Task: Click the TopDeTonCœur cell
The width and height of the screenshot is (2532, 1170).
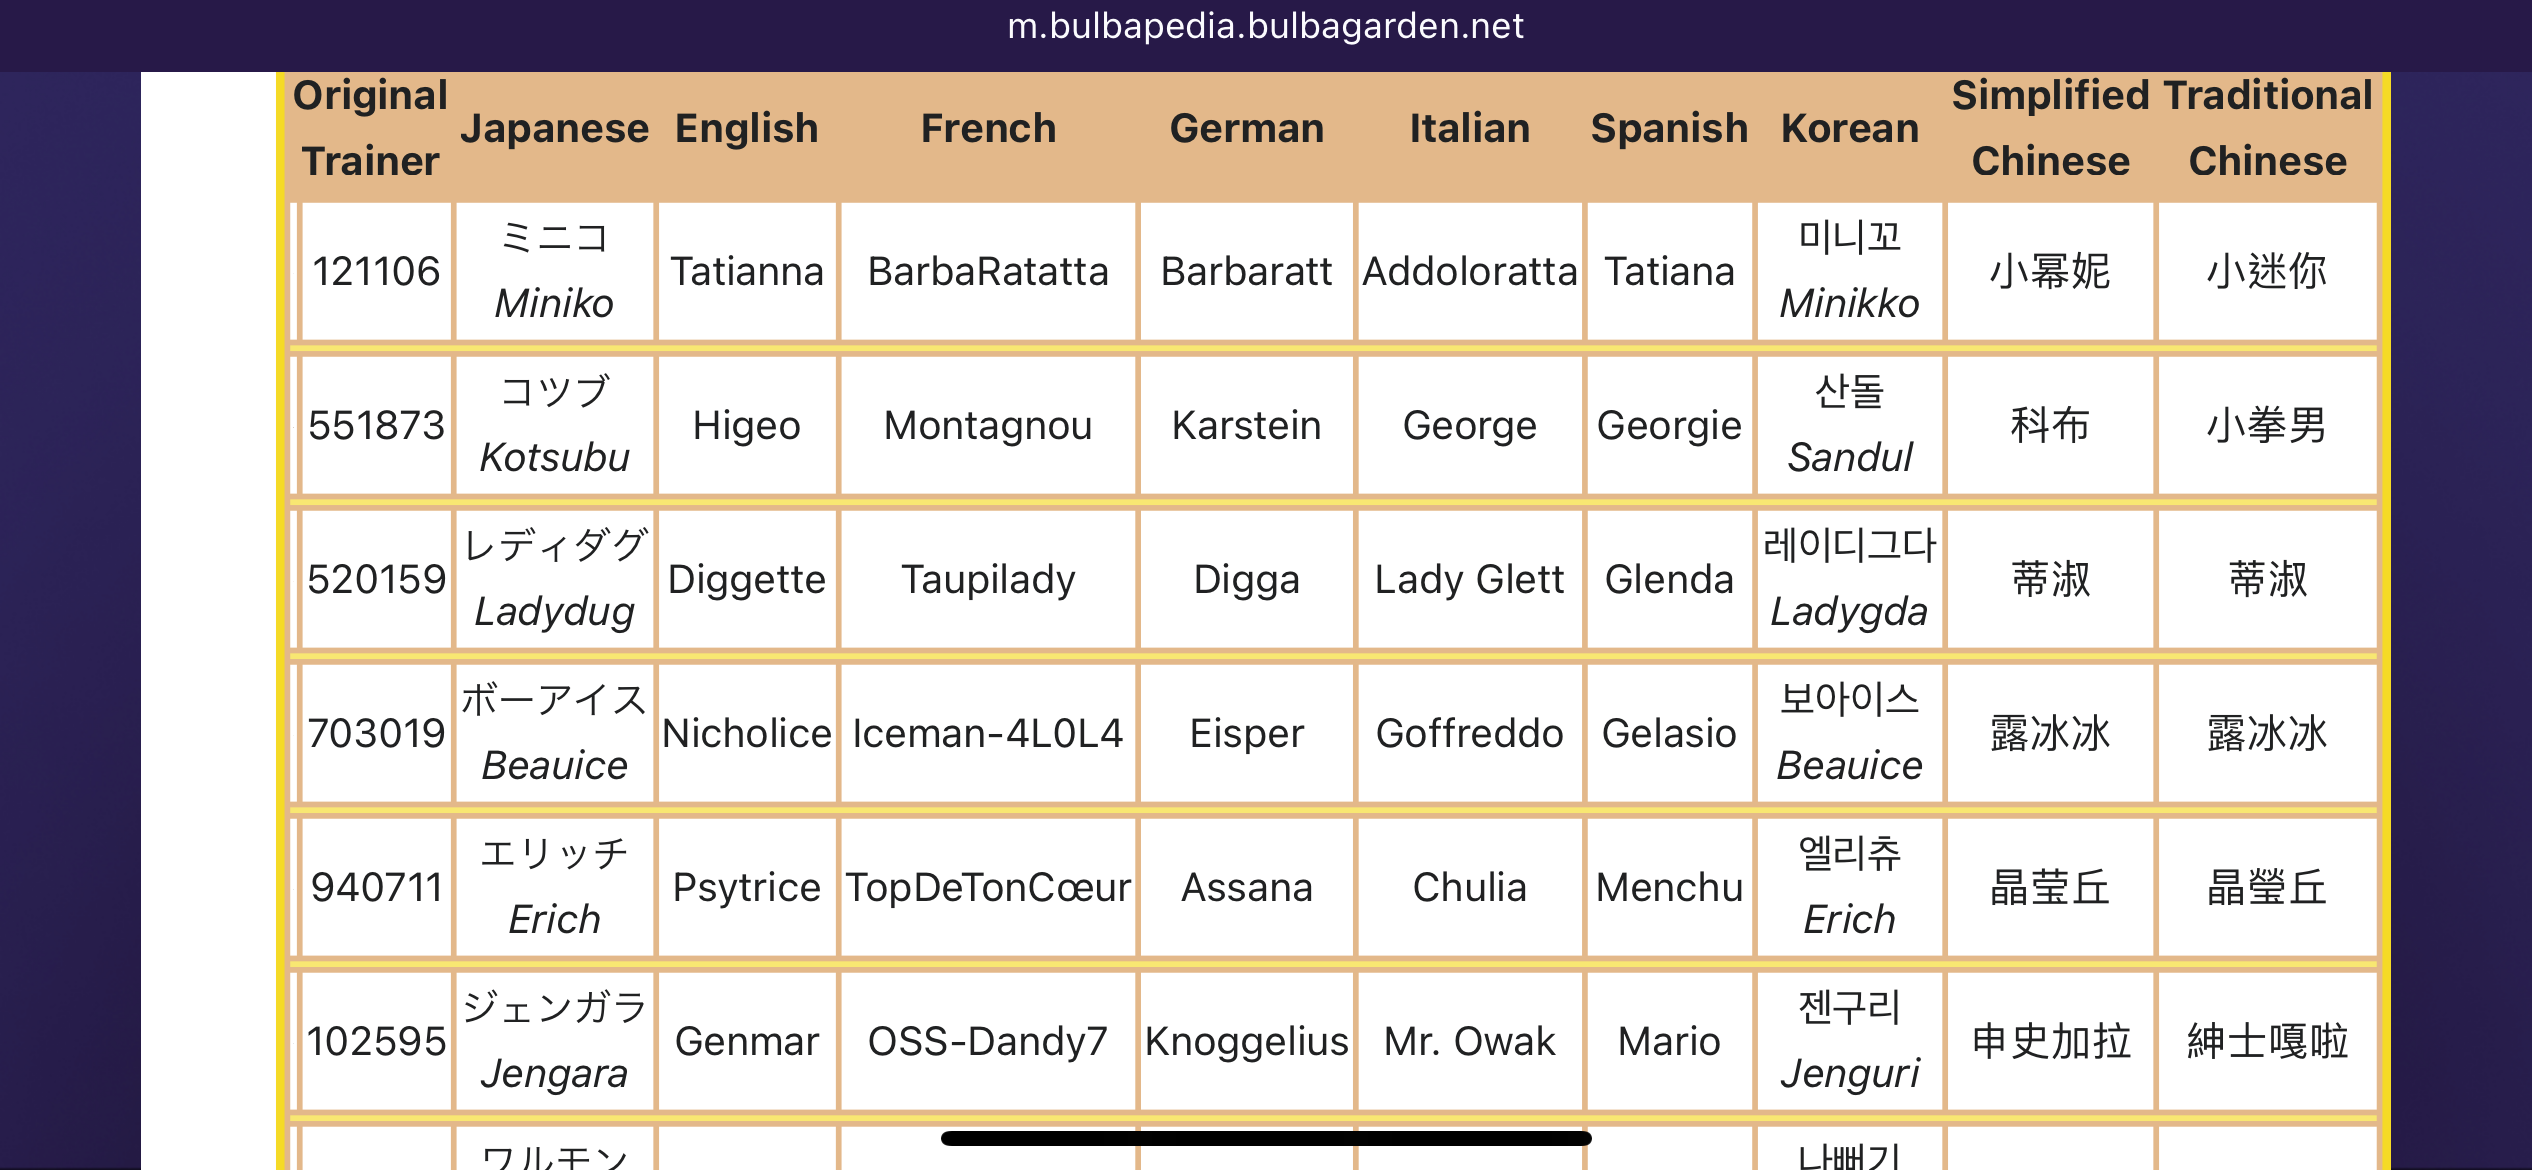Action: pos(988,887)
